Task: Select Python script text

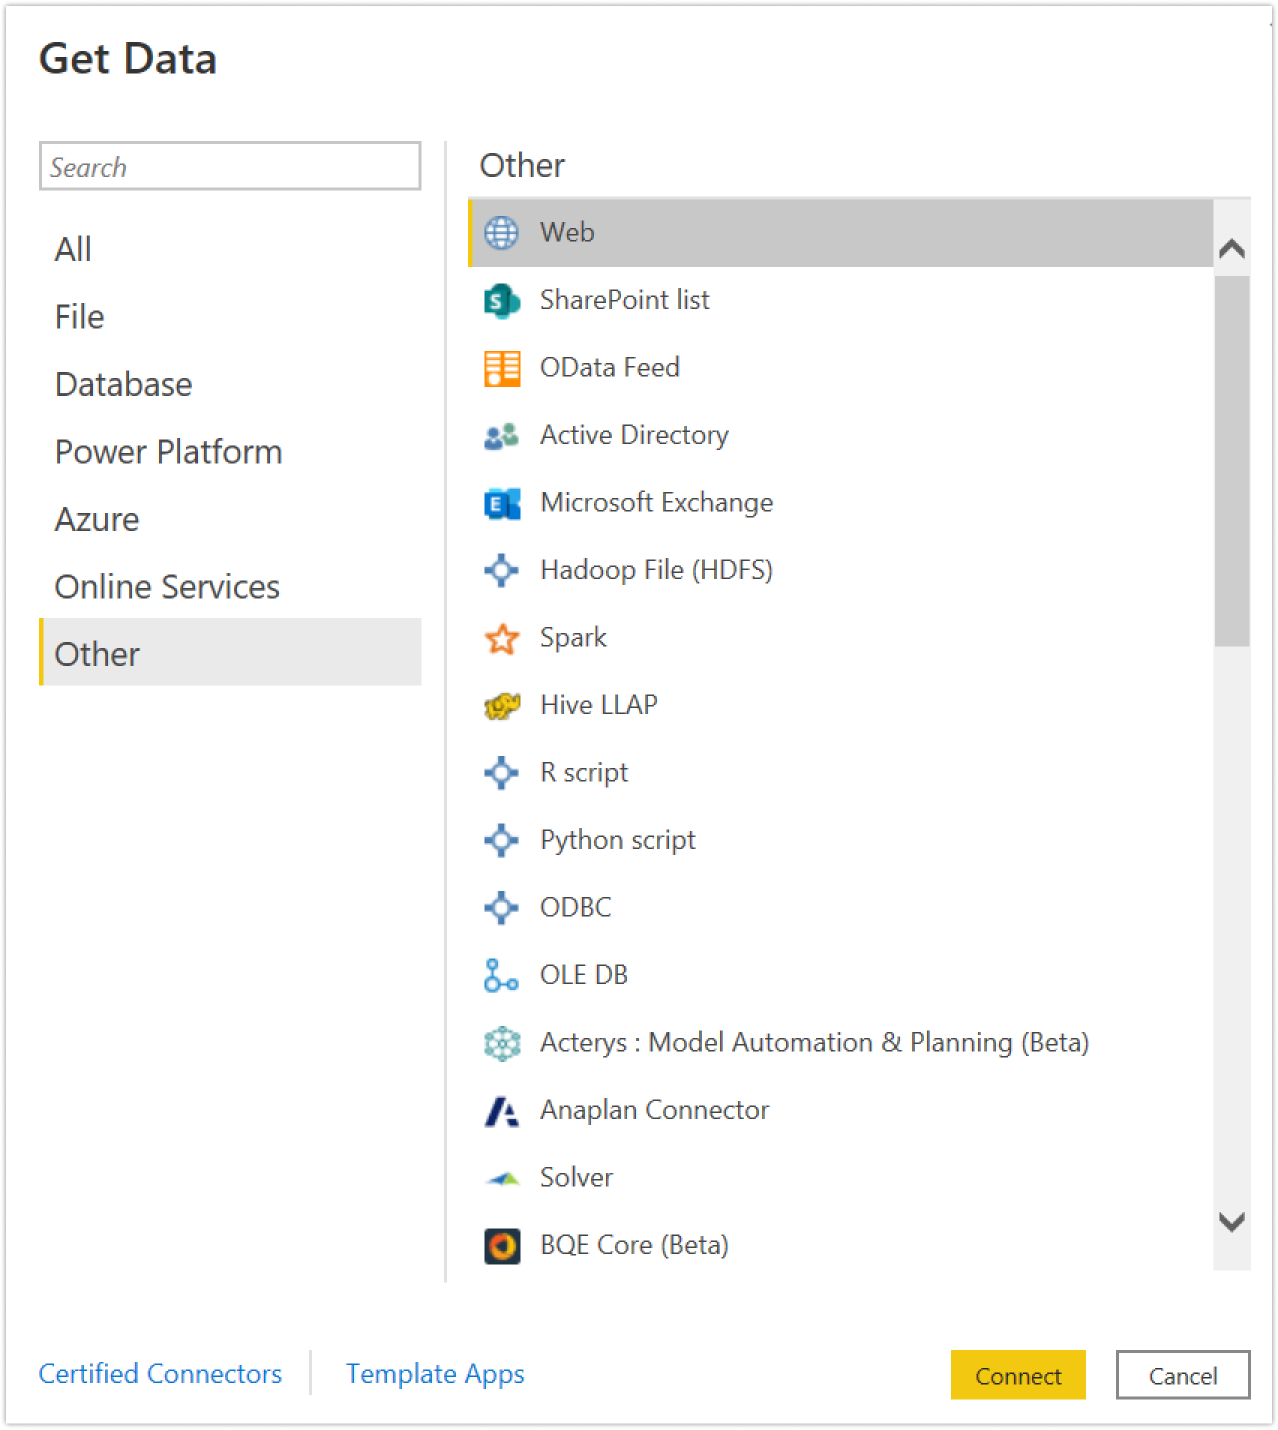Action: 617,840
